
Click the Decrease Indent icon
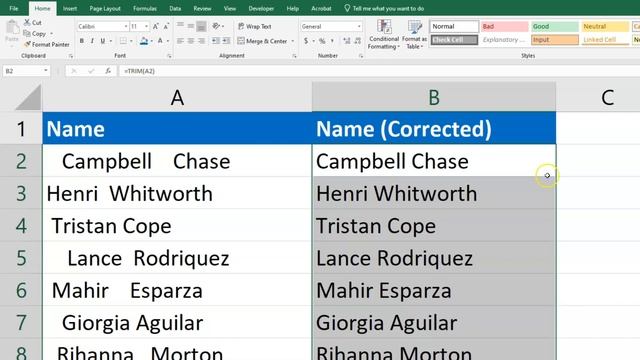pyautogui.click(x=215, y=41)
